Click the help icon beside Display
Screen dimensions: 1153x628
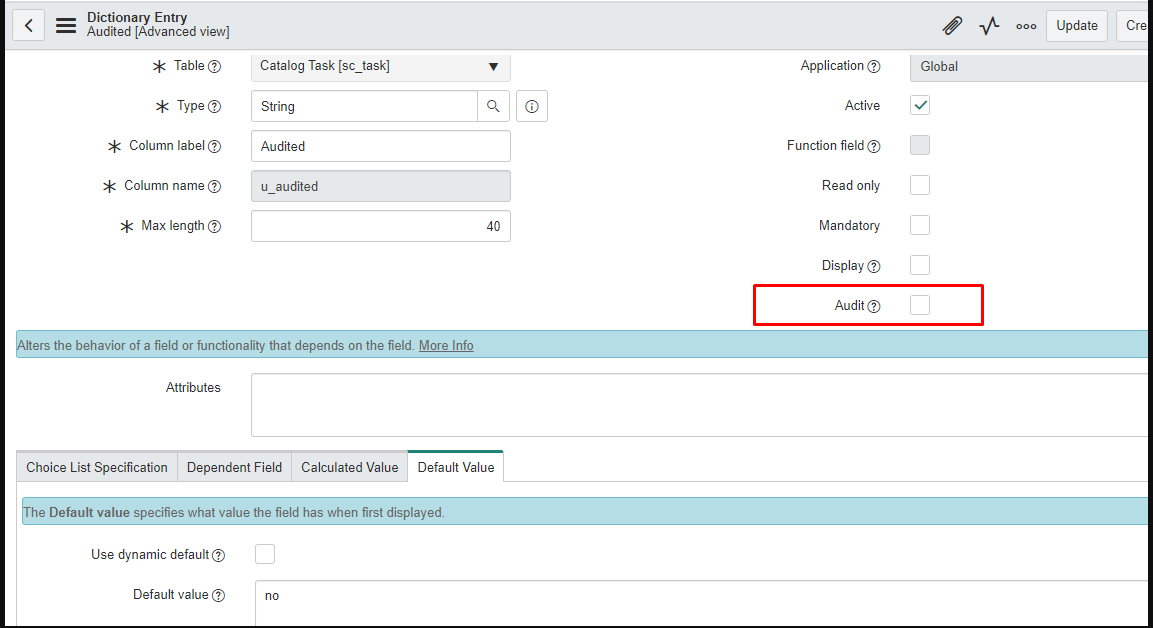click(874, 266)
